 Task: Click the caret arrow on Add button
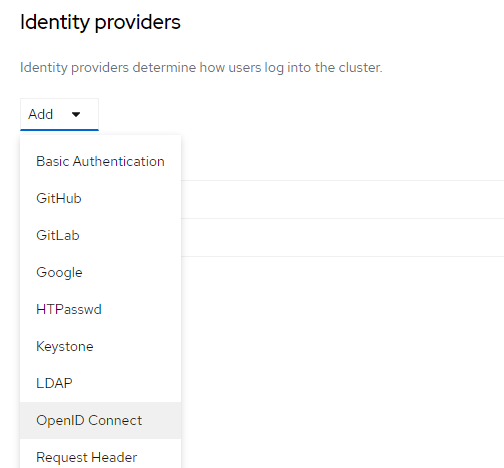point(76,114)
